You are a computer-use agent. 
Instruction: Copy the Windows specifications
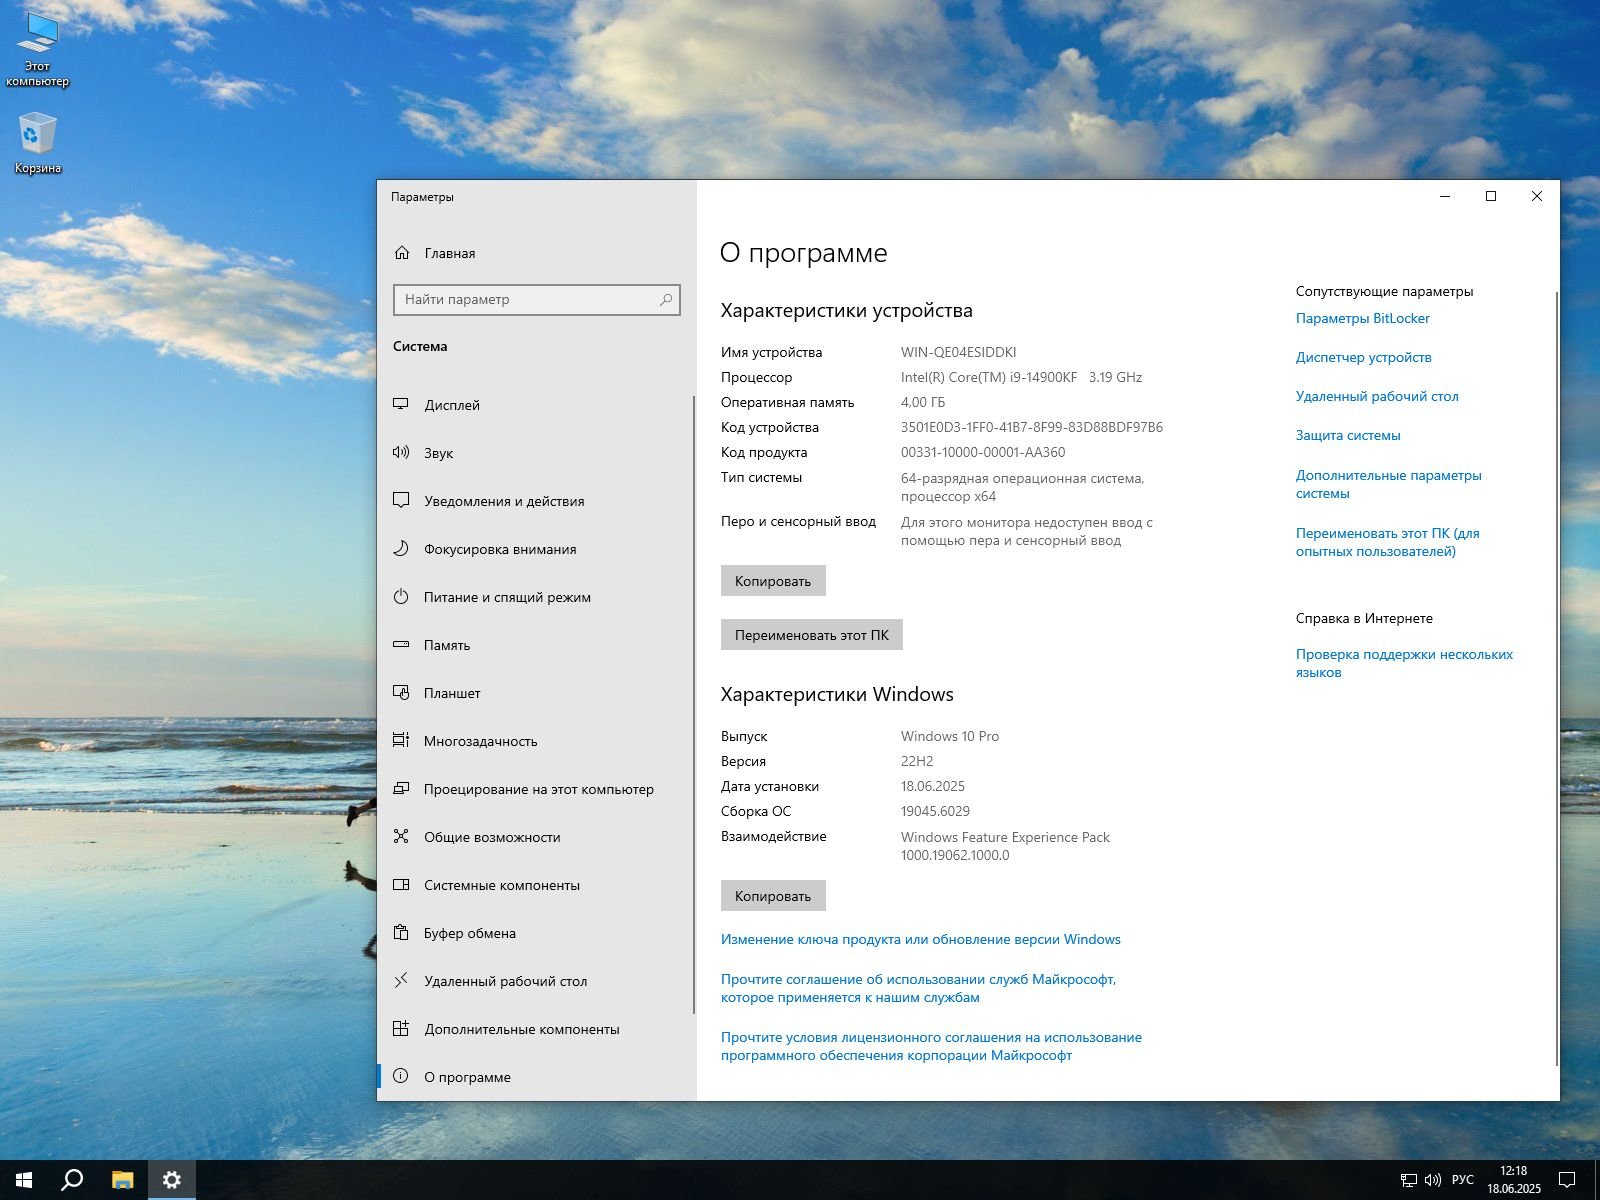tap(773, 896)
